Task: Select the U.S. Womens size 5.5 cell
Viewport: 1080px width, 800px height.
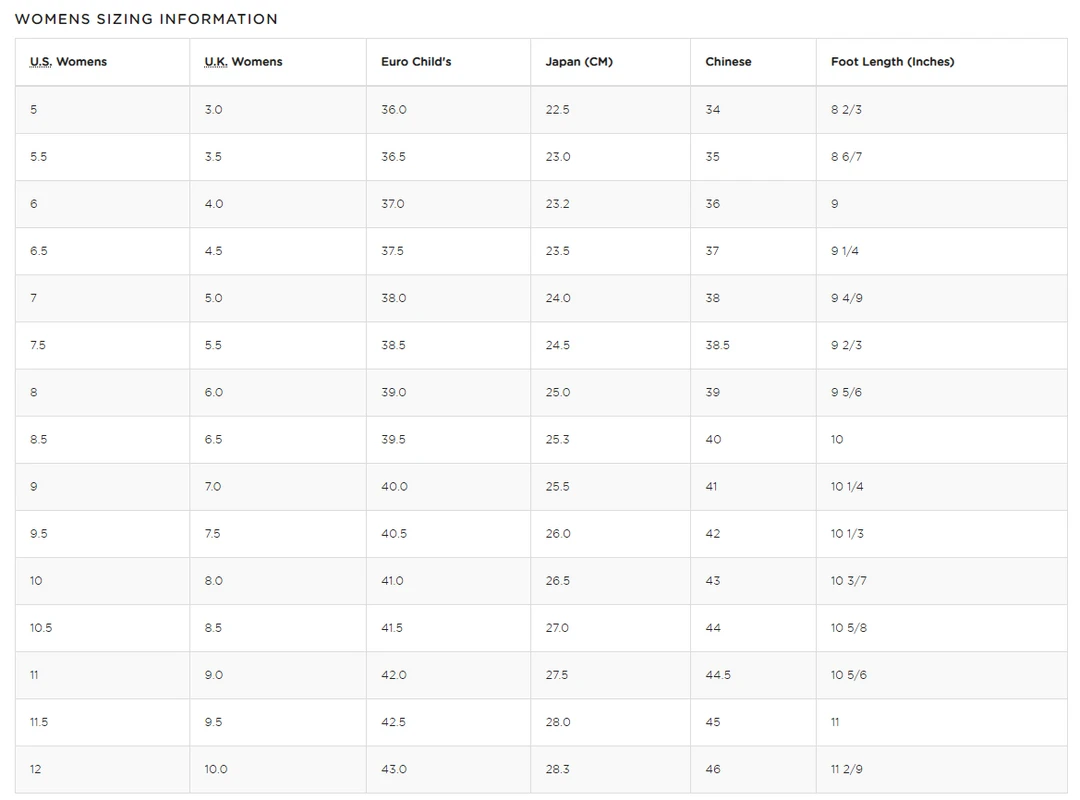Action: pyautogui.click(x=39, y=157)
